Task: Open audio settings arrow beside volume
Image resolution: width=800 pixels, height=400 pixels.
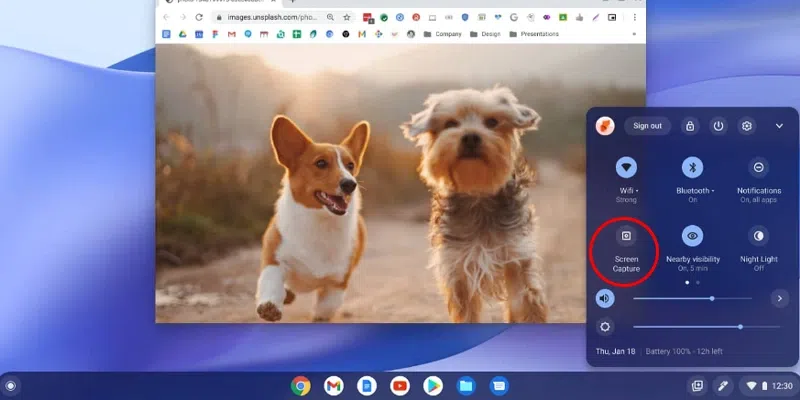Action: pyautogui.click(x=780, y=298)
